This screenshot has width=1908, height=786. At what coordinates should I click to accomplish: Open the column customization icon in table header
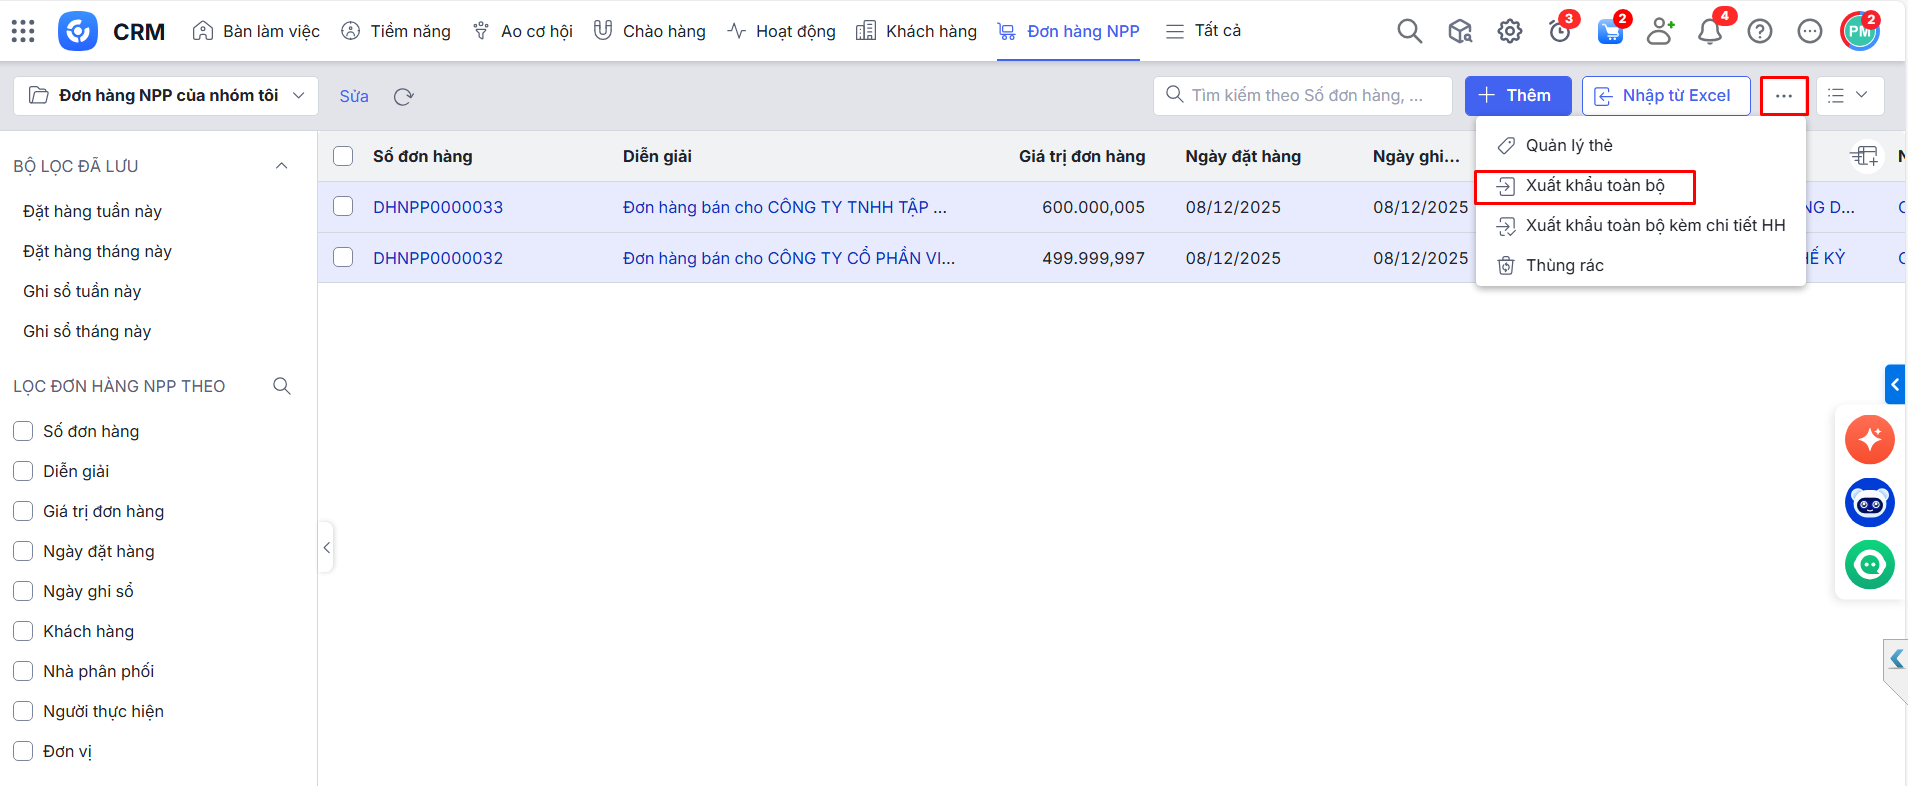(x=1864, y=156)
